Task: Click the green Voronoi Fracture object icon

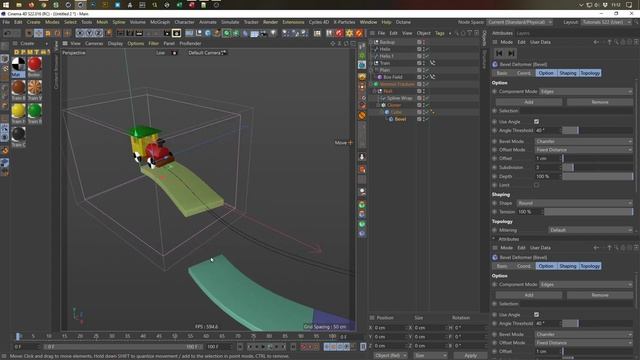Action: [376, 84]
